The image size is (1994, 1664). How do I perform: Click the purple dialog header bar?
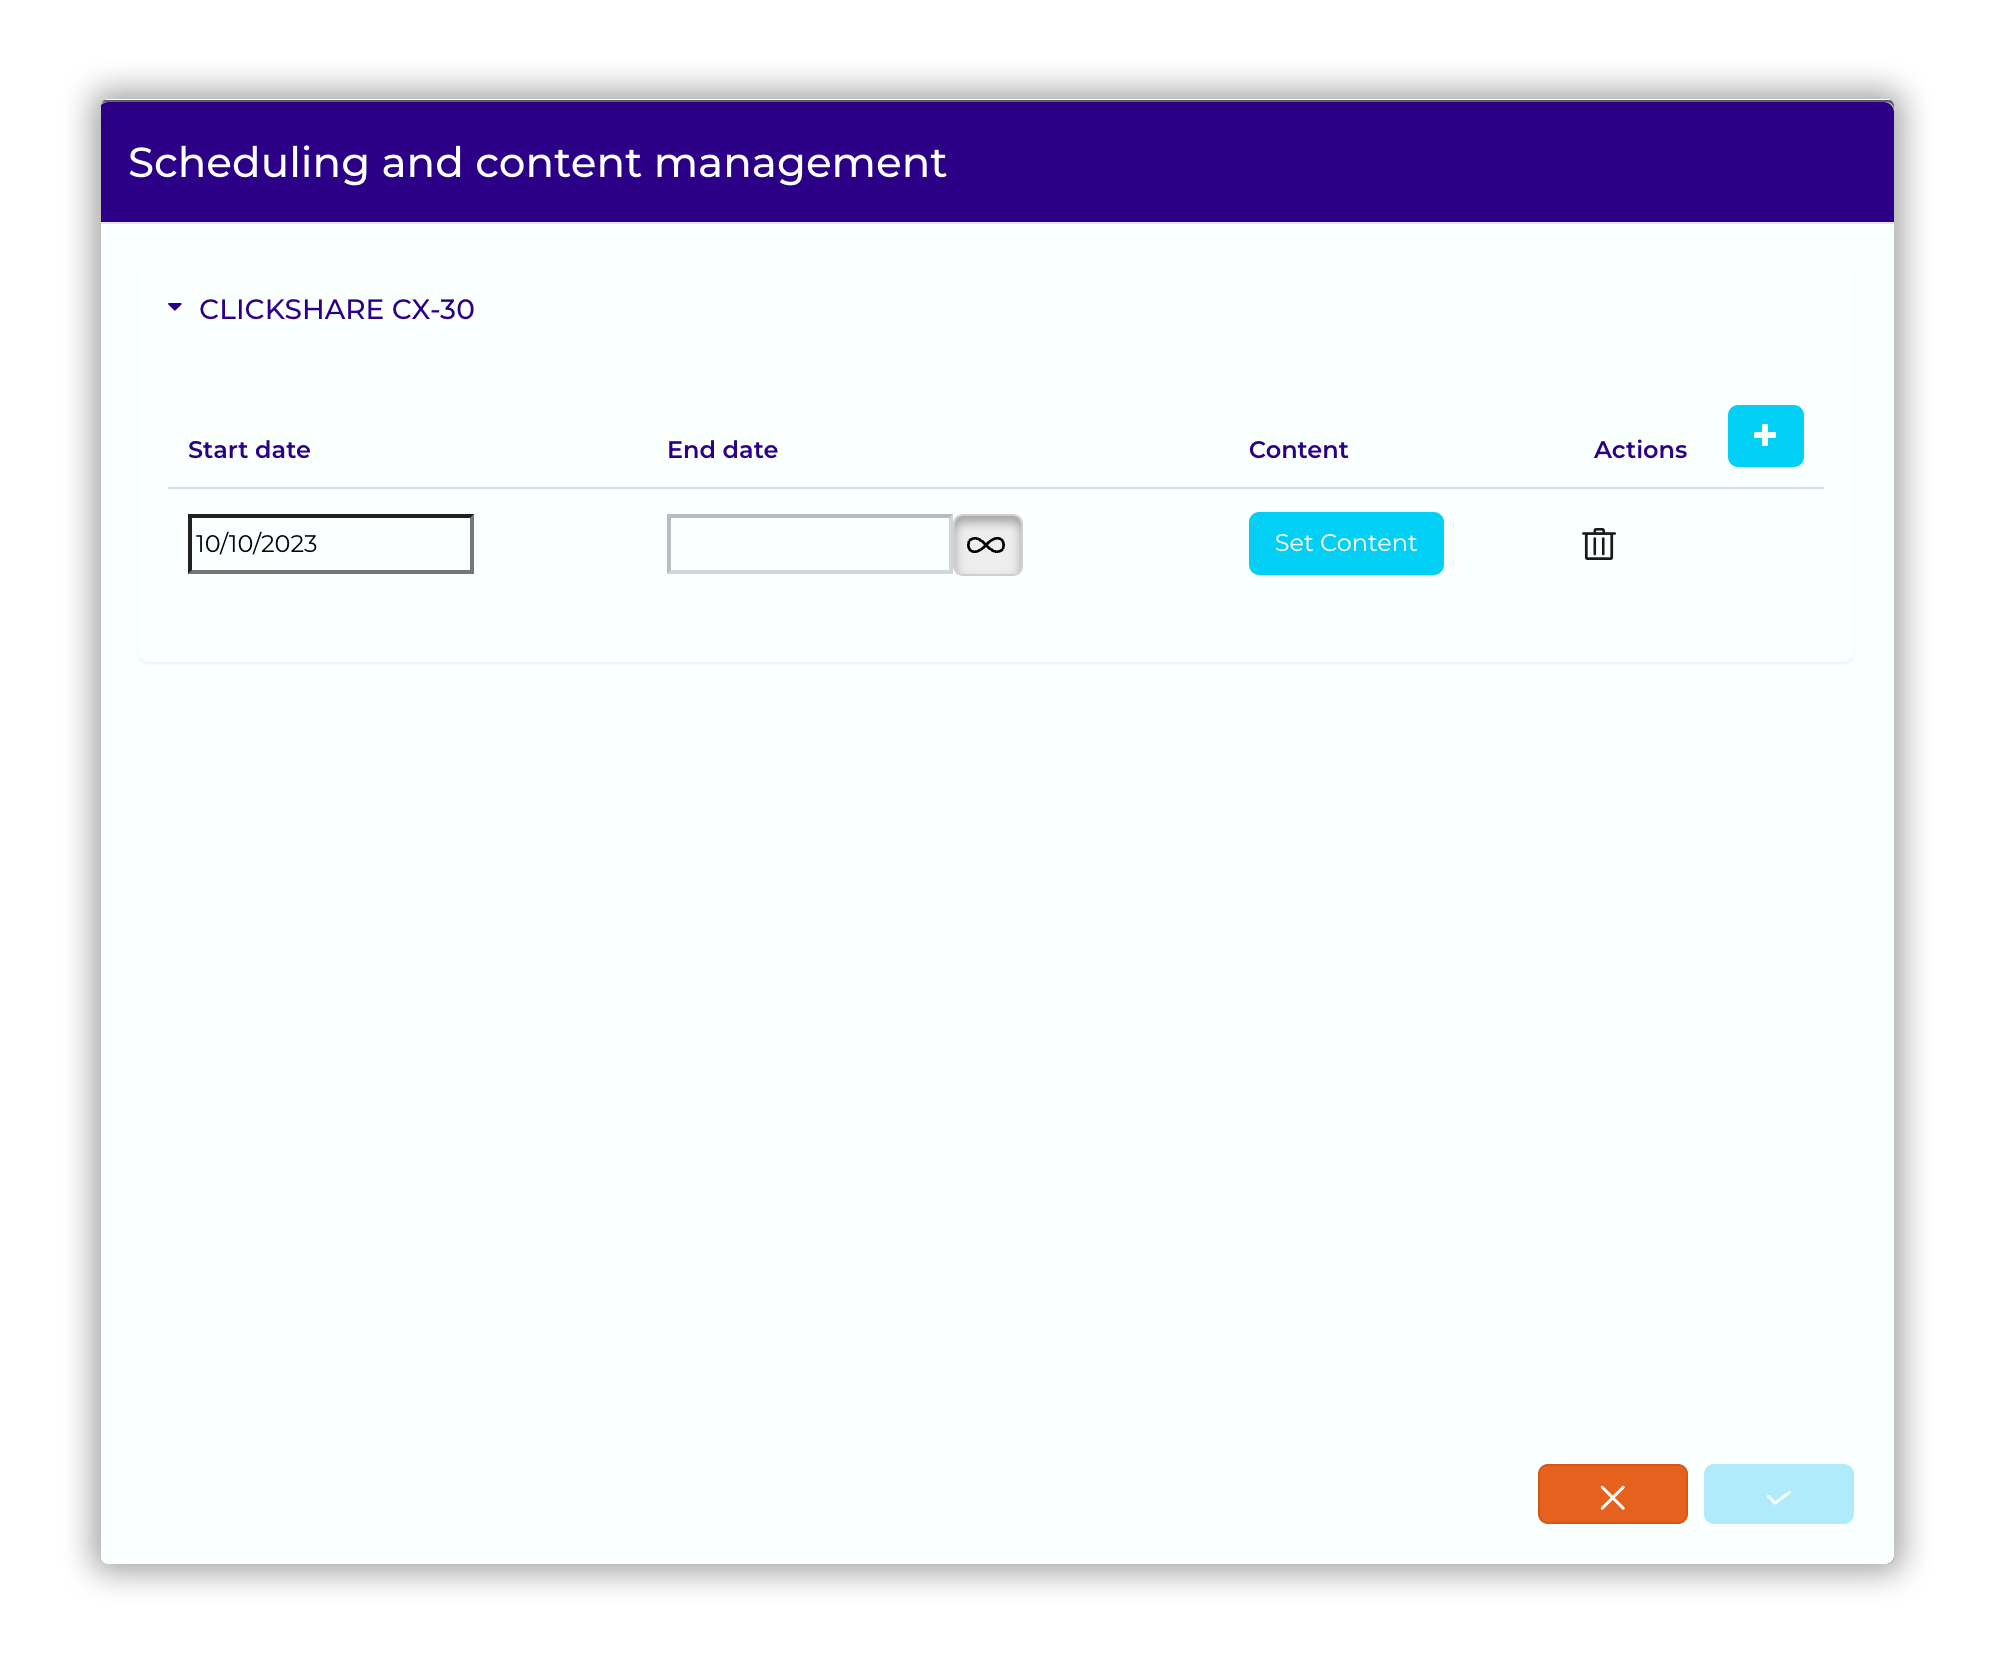click(x=1400, y=163)
